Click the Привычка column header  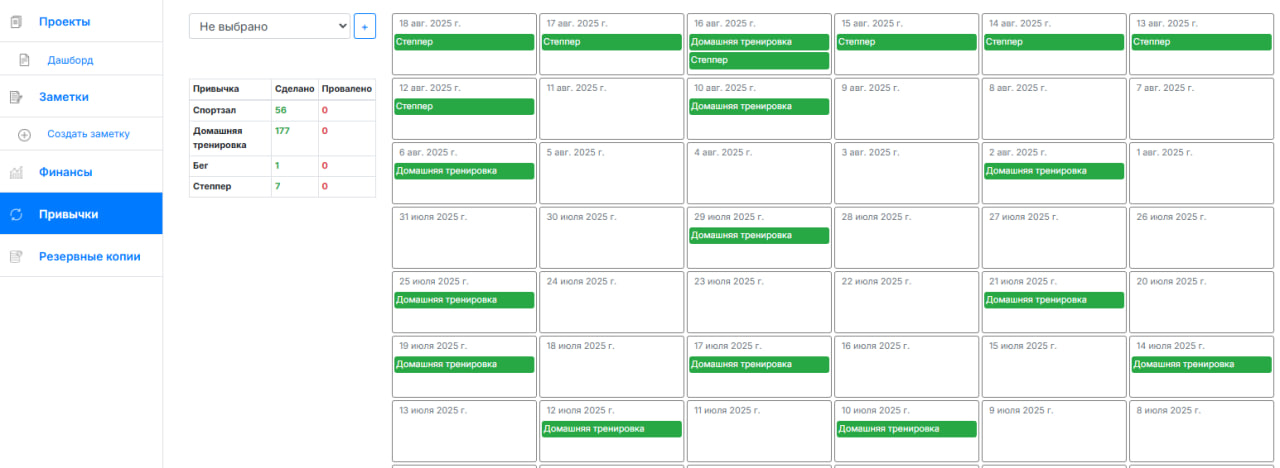click(216, 89)
